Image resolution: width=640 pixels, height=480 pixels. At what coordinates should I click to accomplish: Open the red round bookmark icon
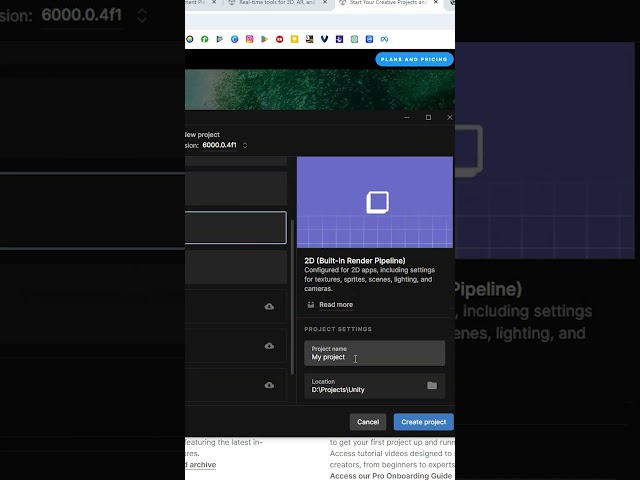pos(280,39)
